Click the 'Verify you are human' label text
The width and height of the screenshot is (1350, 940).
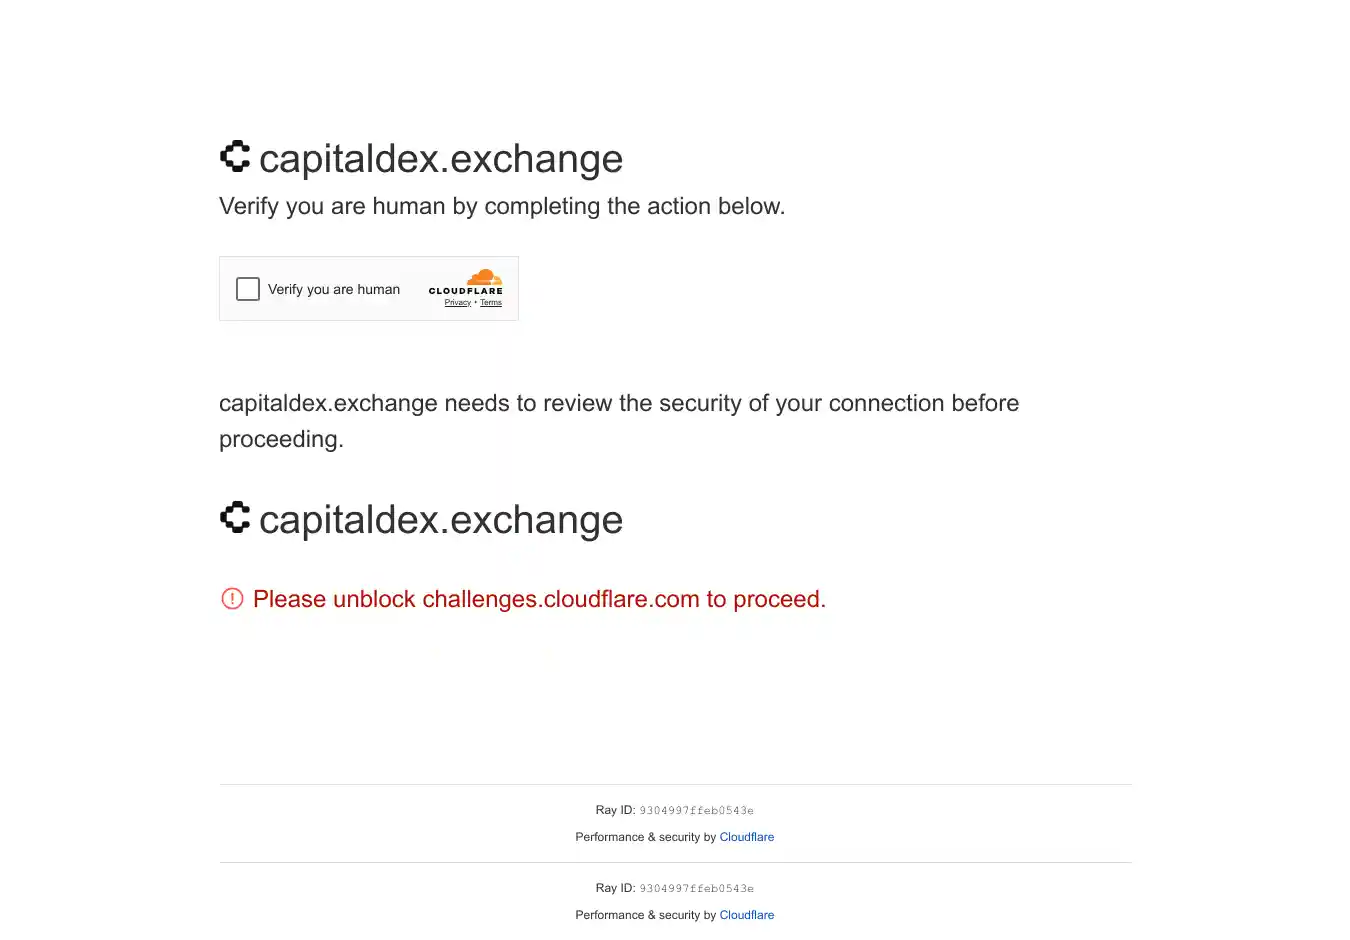coord(334,289)
